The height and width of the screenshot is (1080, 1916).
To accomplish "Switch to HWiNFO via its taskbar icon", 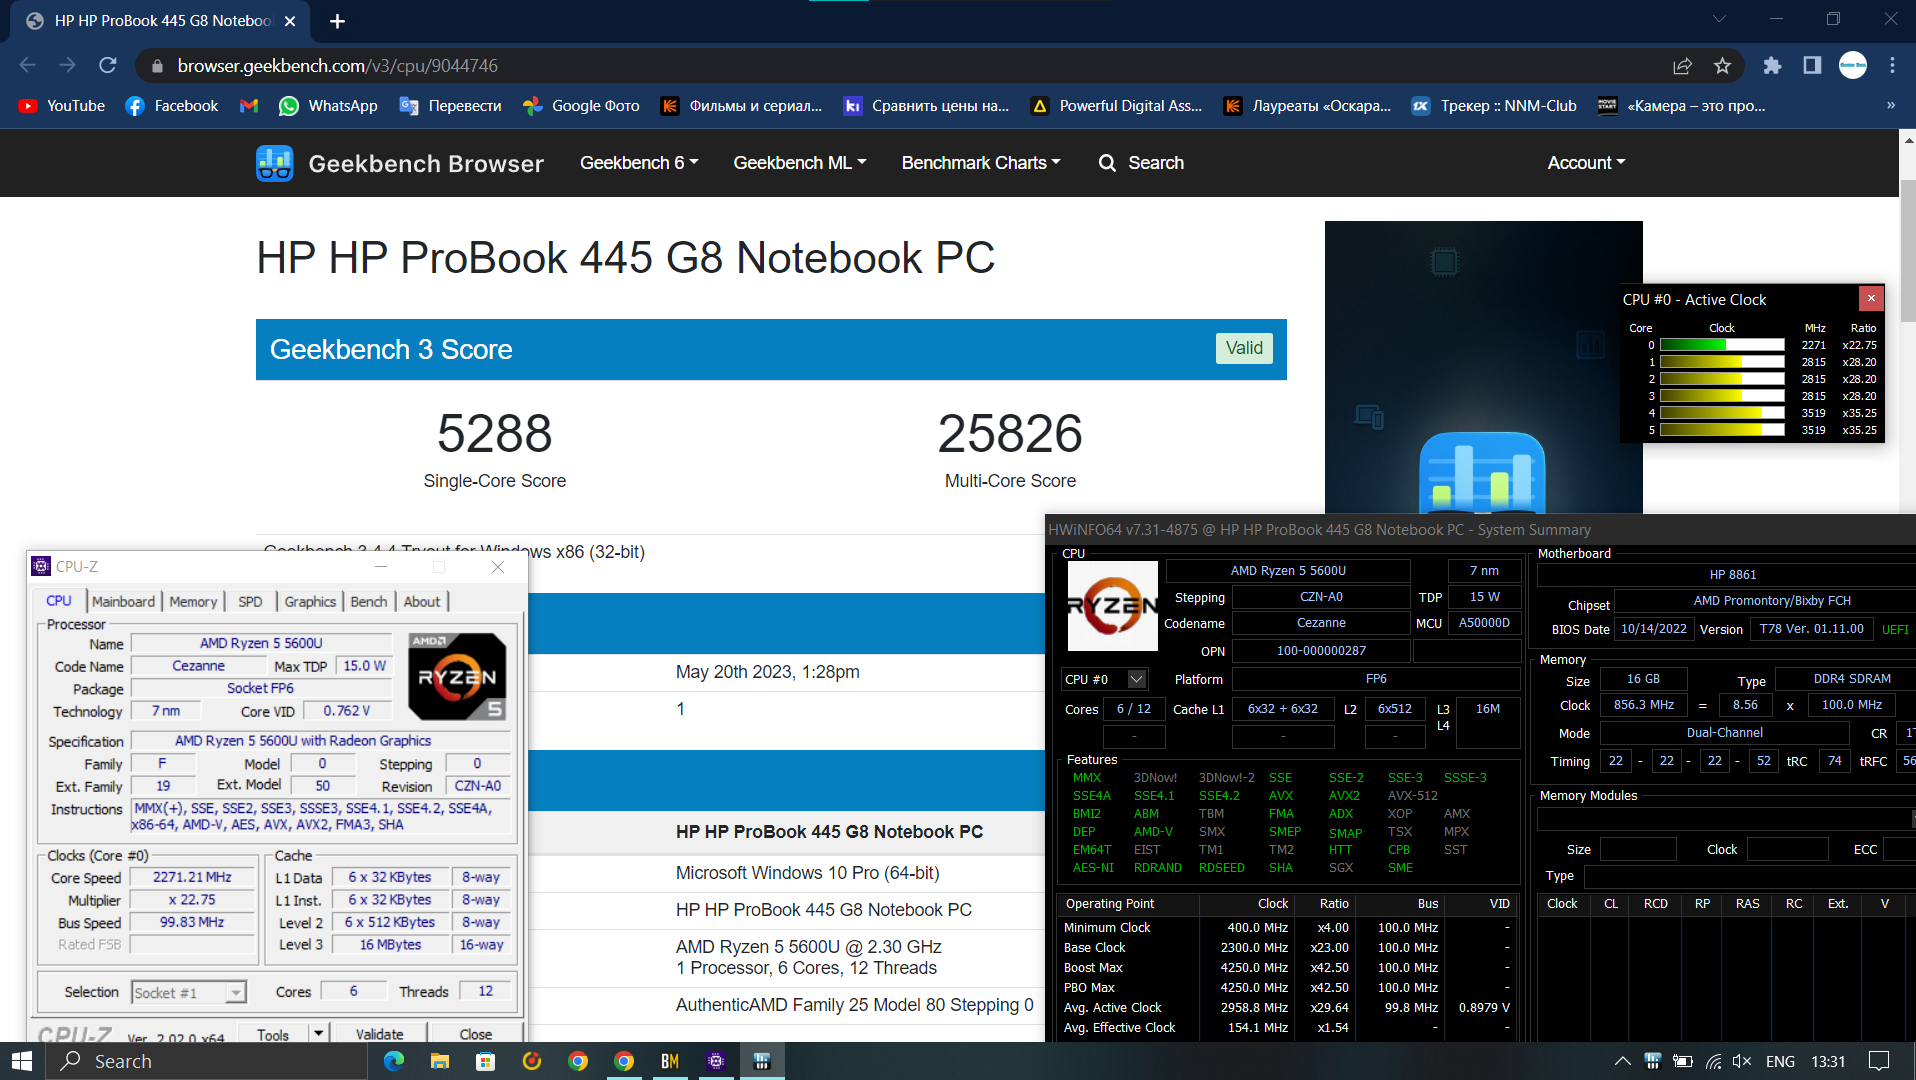I will [x=762, y=1061].
